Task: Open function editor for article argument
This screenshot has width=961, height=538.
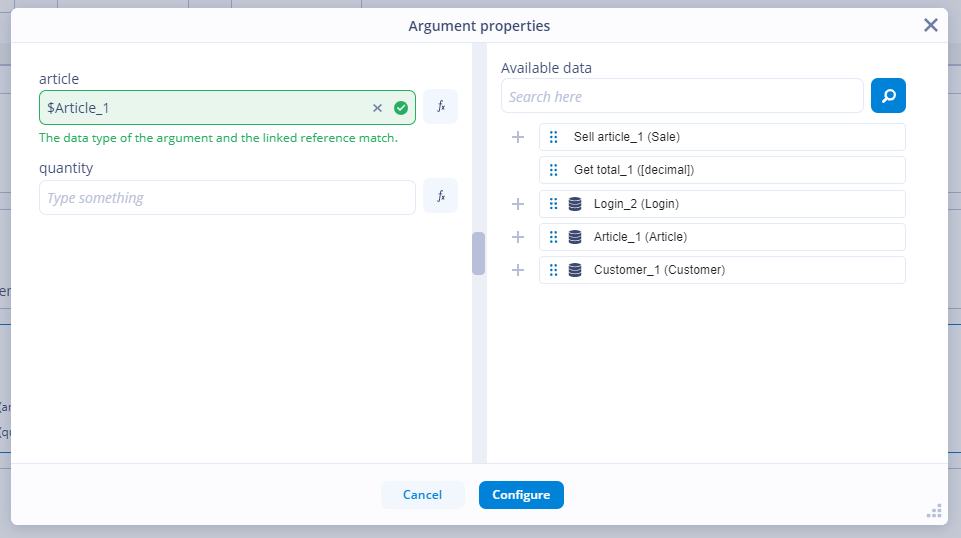Action: [x=440, y=107]
